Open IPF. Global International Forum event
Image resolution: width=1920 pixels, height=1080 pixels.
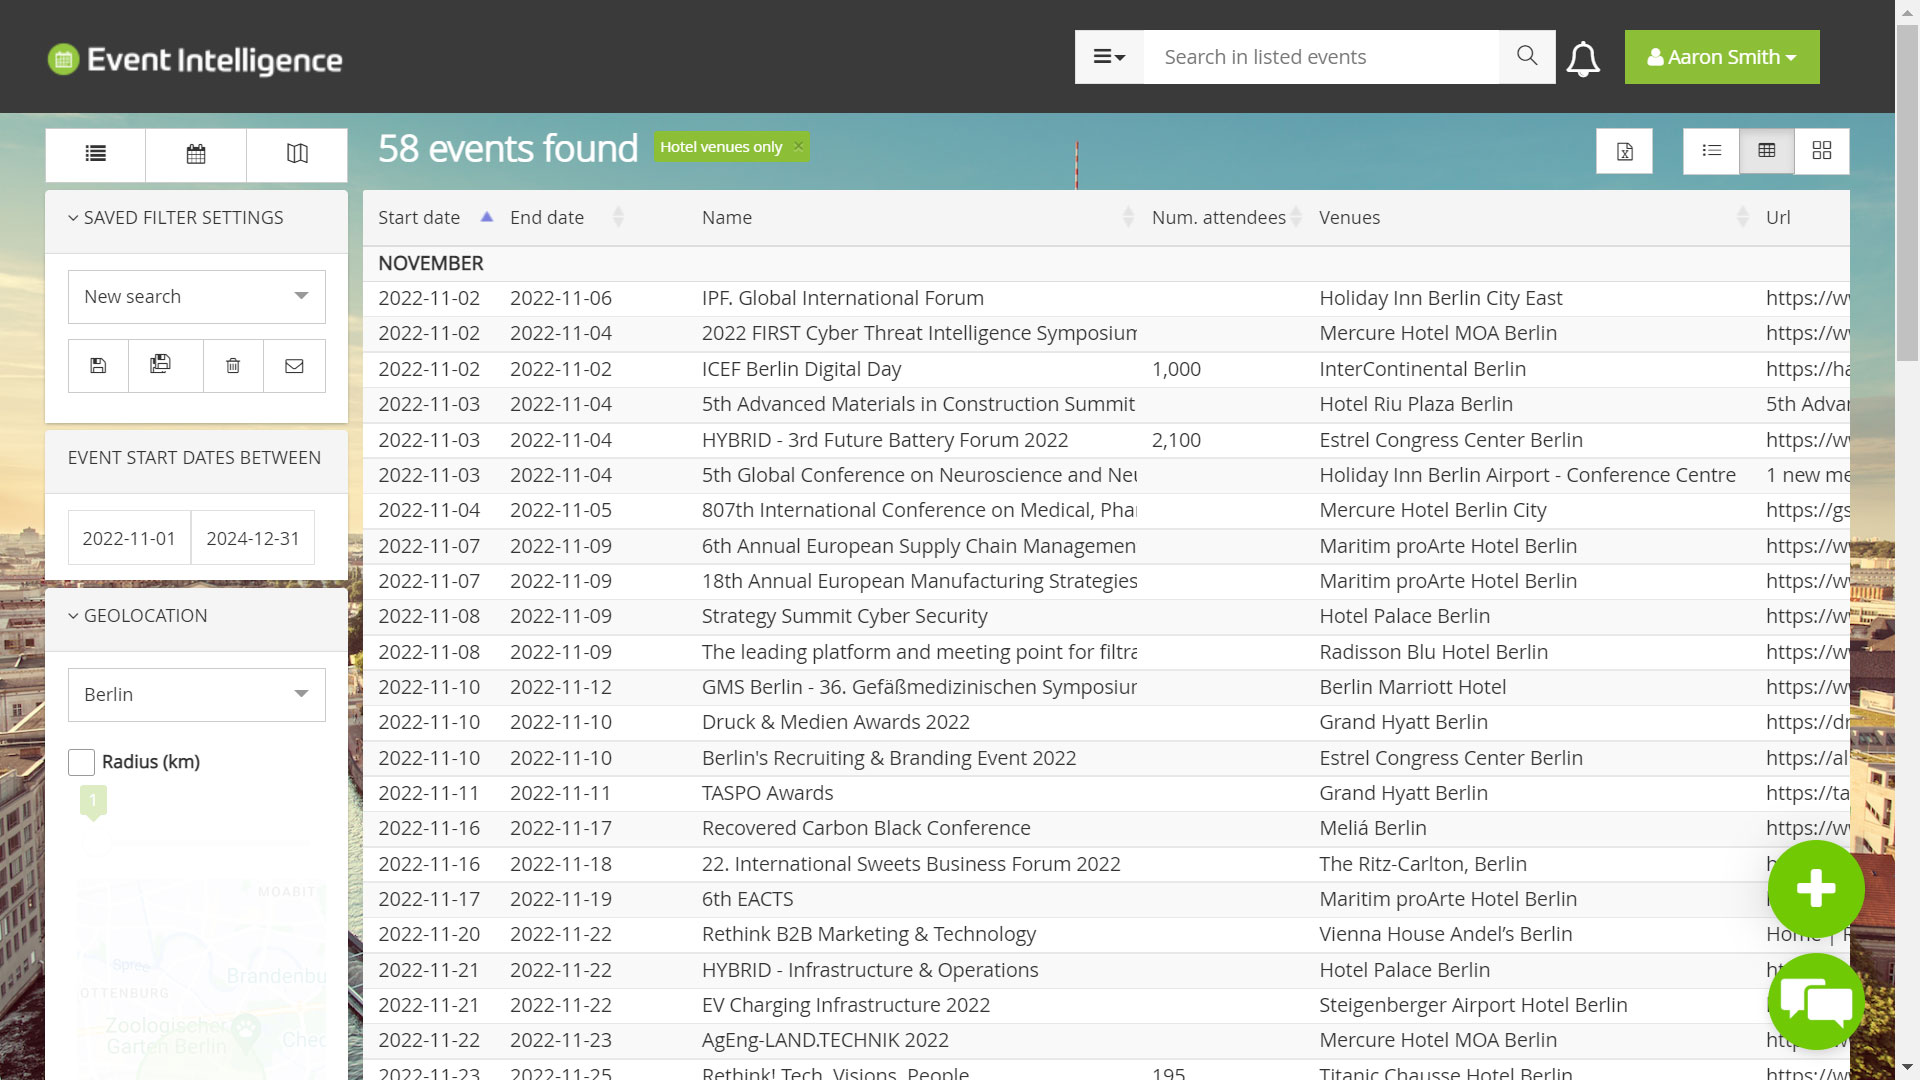843,298
